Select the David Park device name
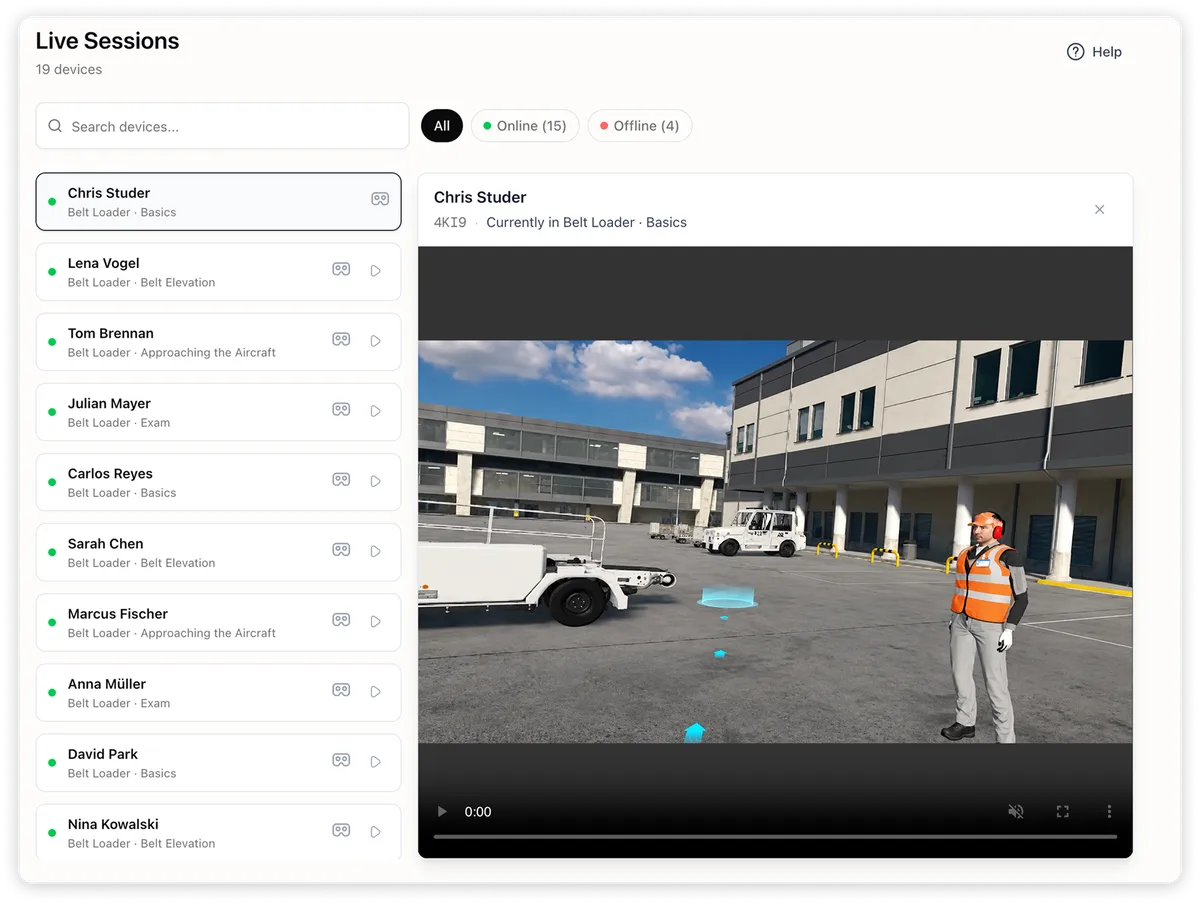The width and height of the screenshot is (1200, 904). pos(103,753)
